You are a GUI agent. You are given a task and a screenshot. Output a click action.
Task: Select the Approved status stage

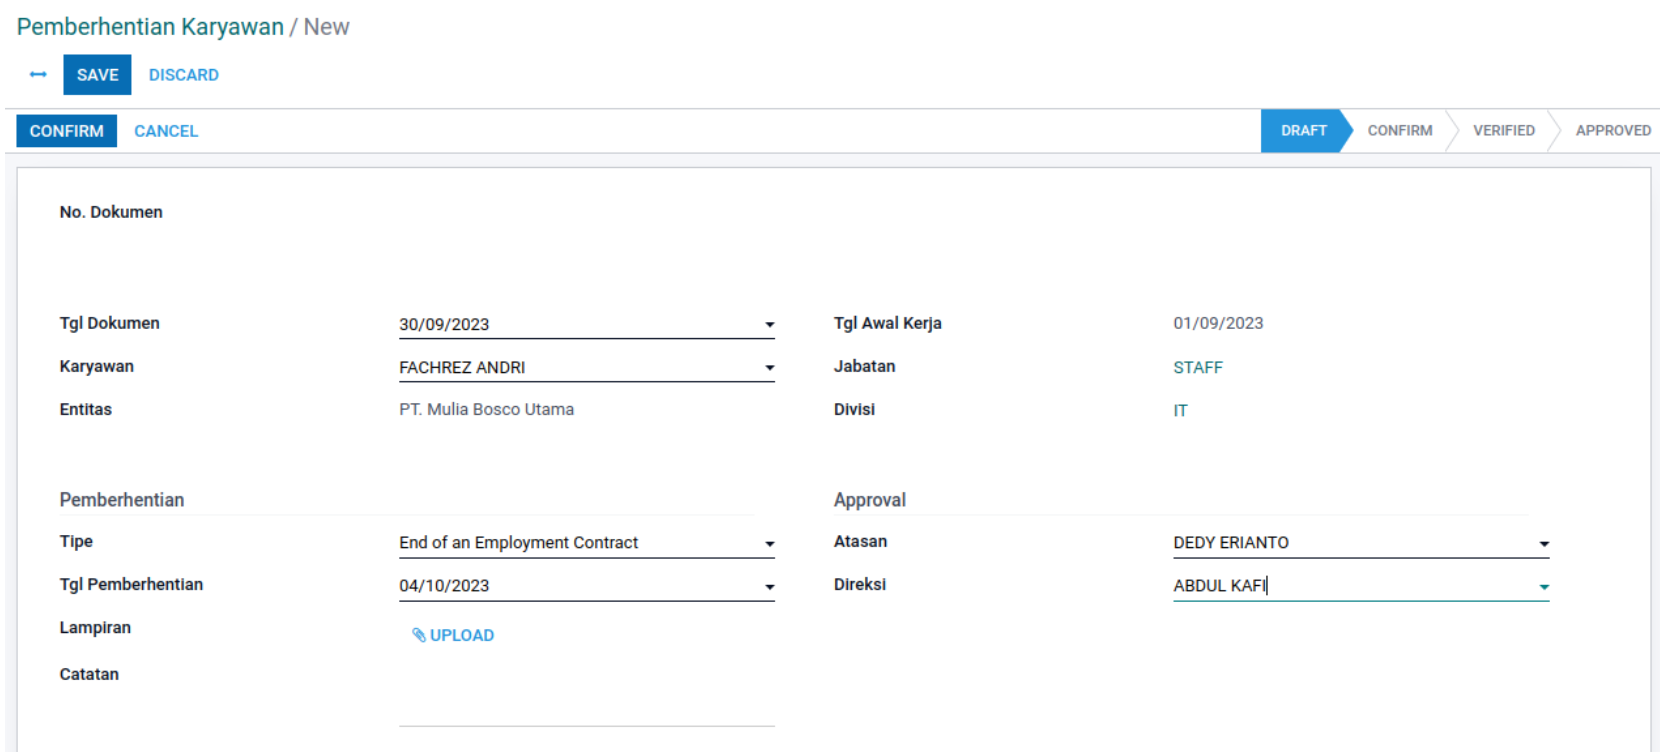[x=1612, y=131]
